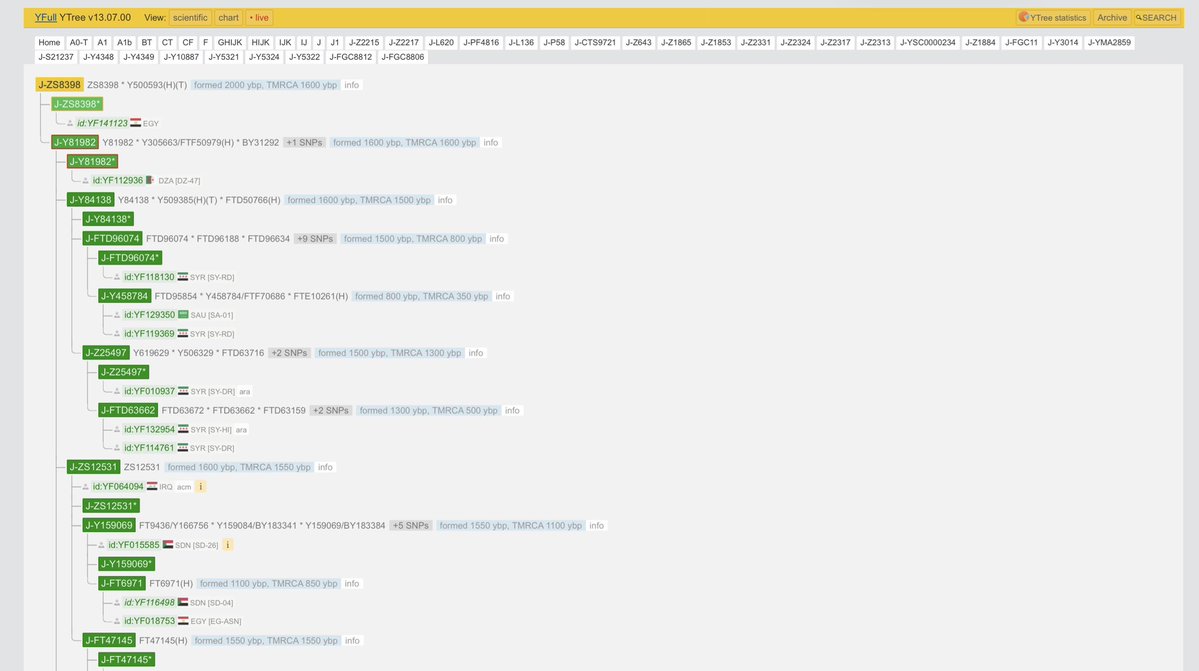Expand +2 SNPs for J-Z25497
The width and height of the screenshot is (1199, 671).
[x=289, y=353]
